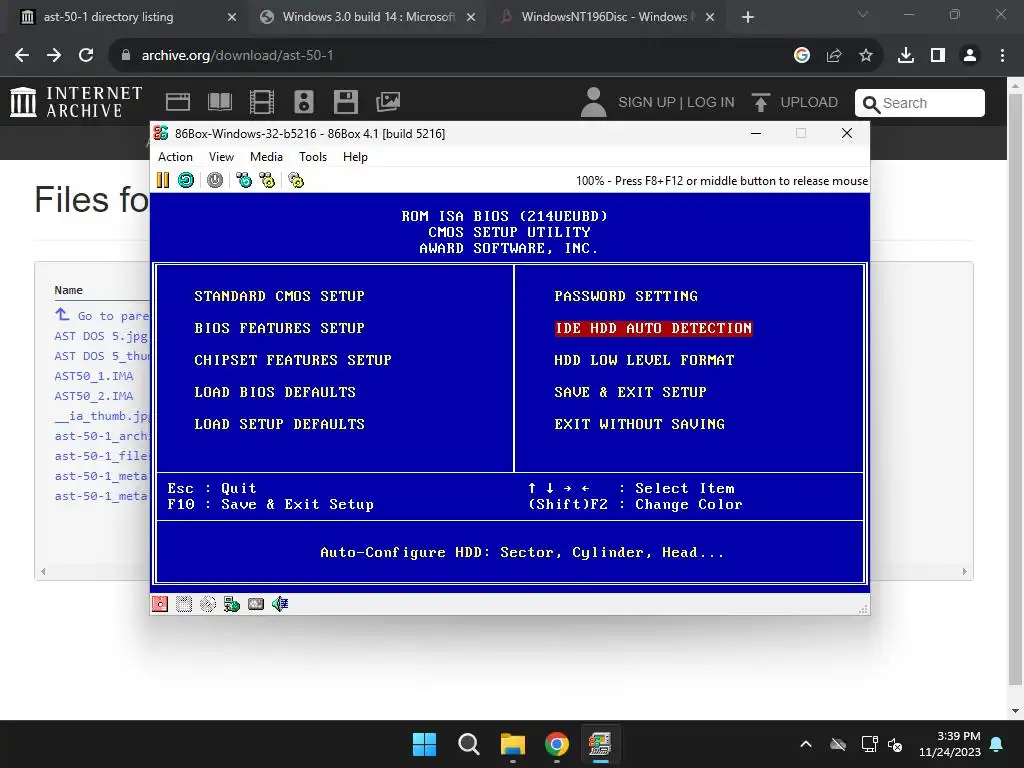Switch to WindowsNT196Disc browser tab
Screen dimensions: 1024x768
(x=606, y=17)
